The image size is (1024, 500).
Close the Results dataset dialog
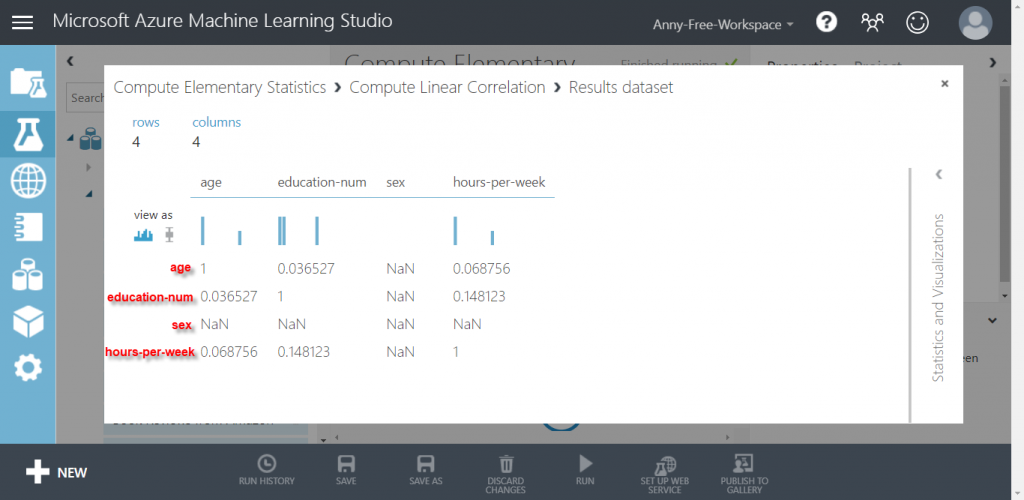(x=944, y=84)
